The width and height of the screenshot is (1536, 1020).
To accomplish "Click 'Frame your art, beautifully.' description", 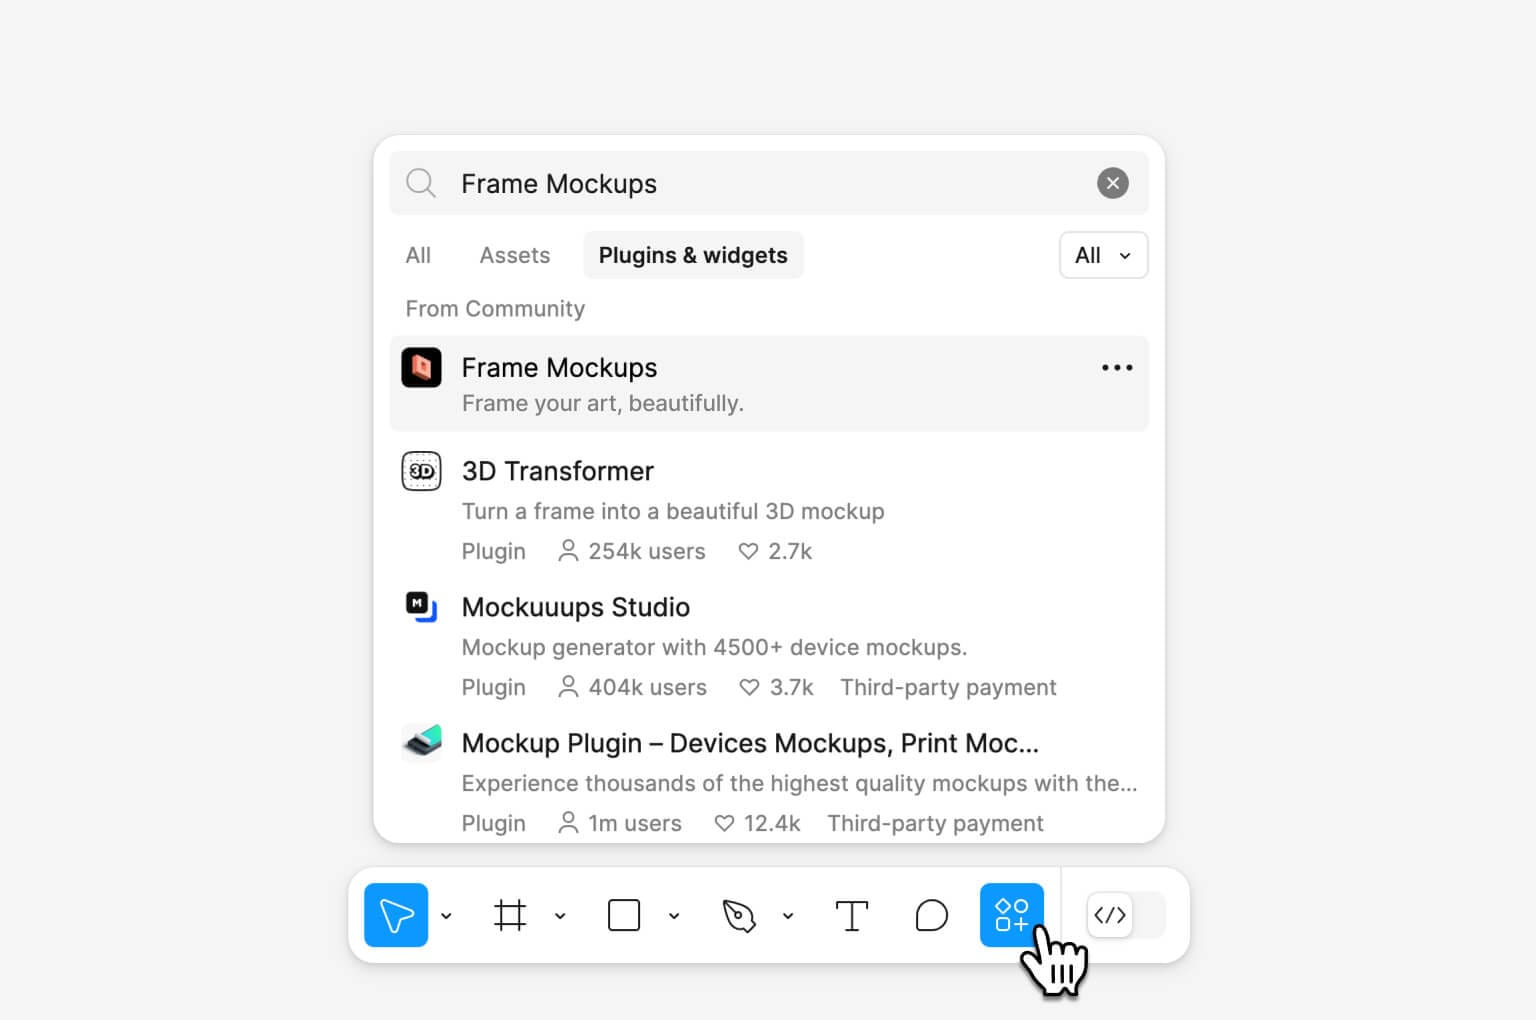I will click(x=603, y=403).
